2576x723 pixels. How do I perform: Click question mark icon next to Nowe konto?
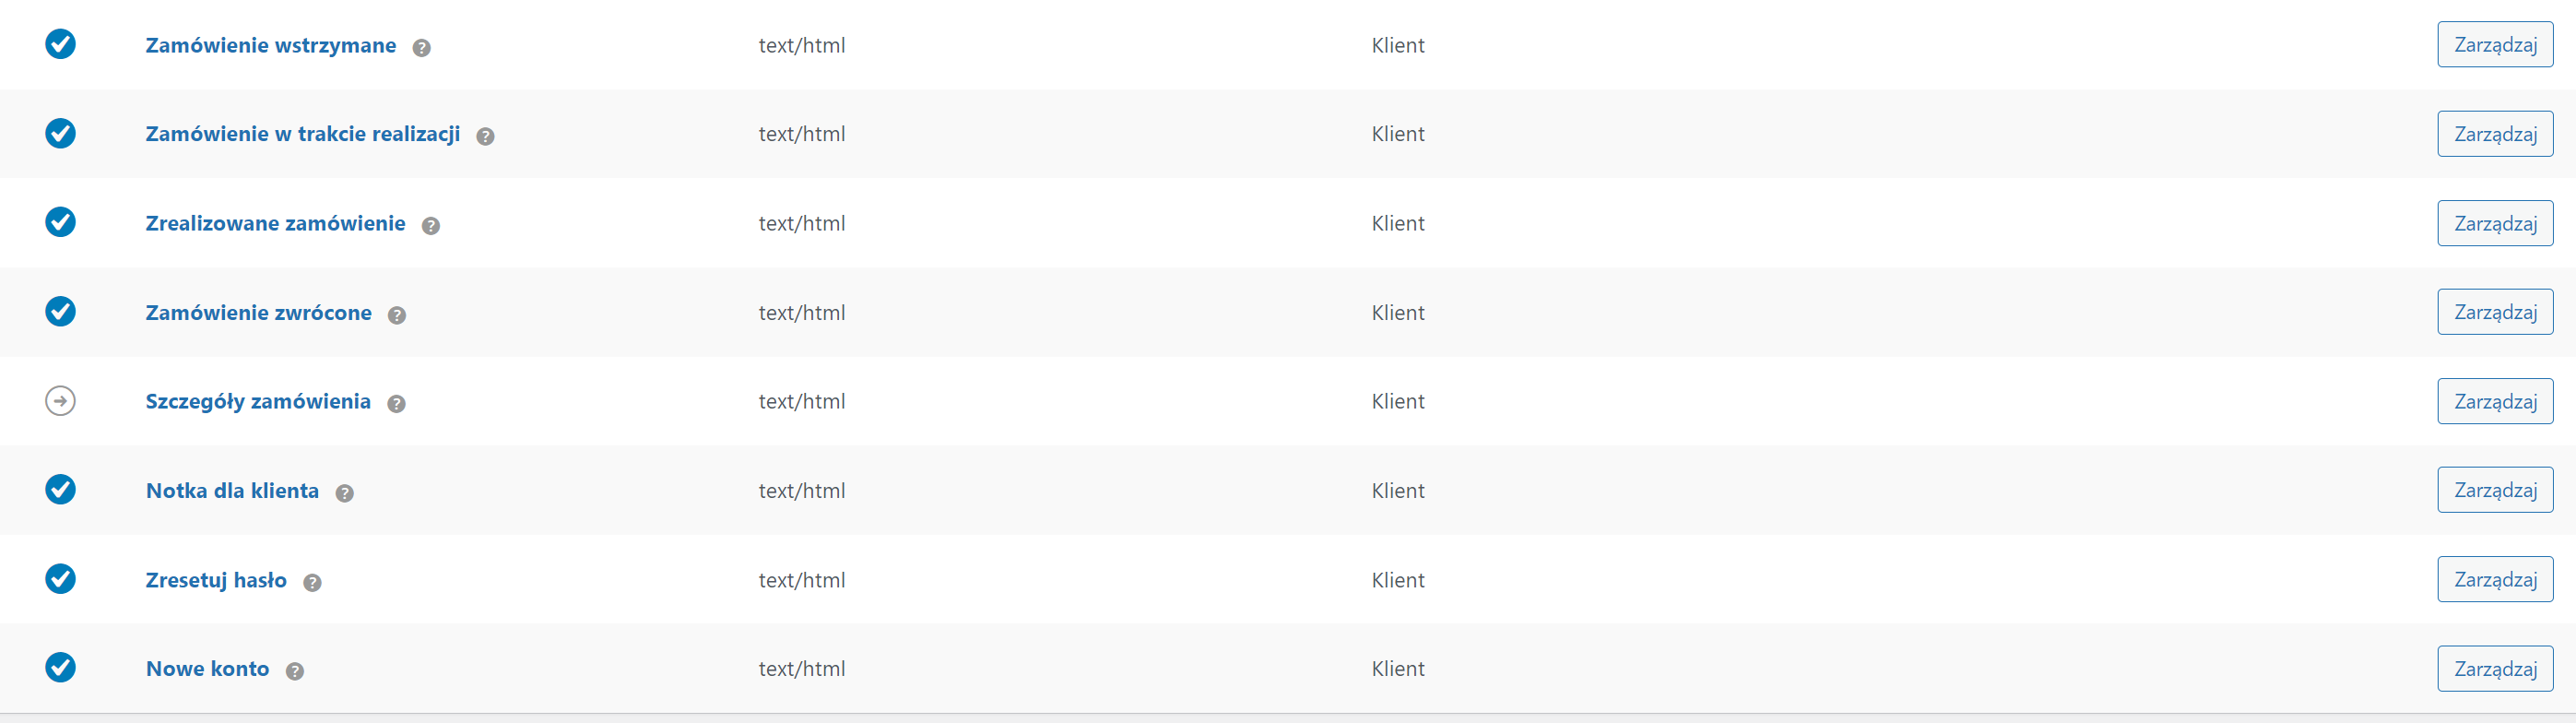pyautogui.click(x=295, y=671)
